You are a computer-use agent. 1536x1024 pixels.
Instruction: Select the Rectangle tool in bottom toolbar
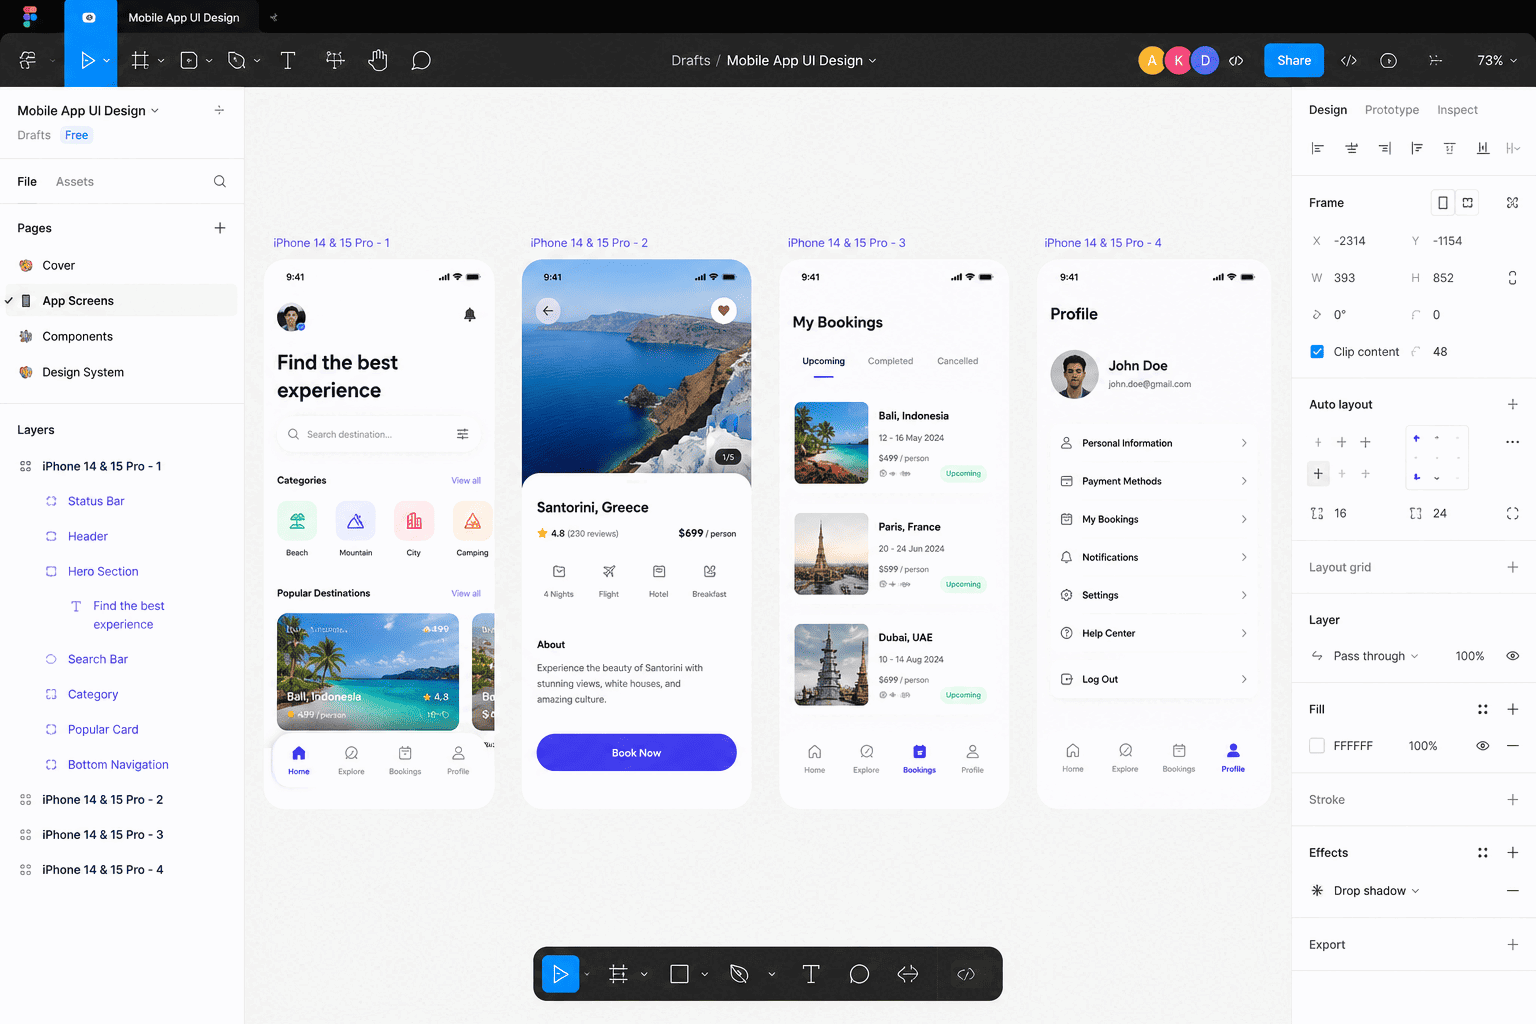pyautogui.click(x=679, y=974)
